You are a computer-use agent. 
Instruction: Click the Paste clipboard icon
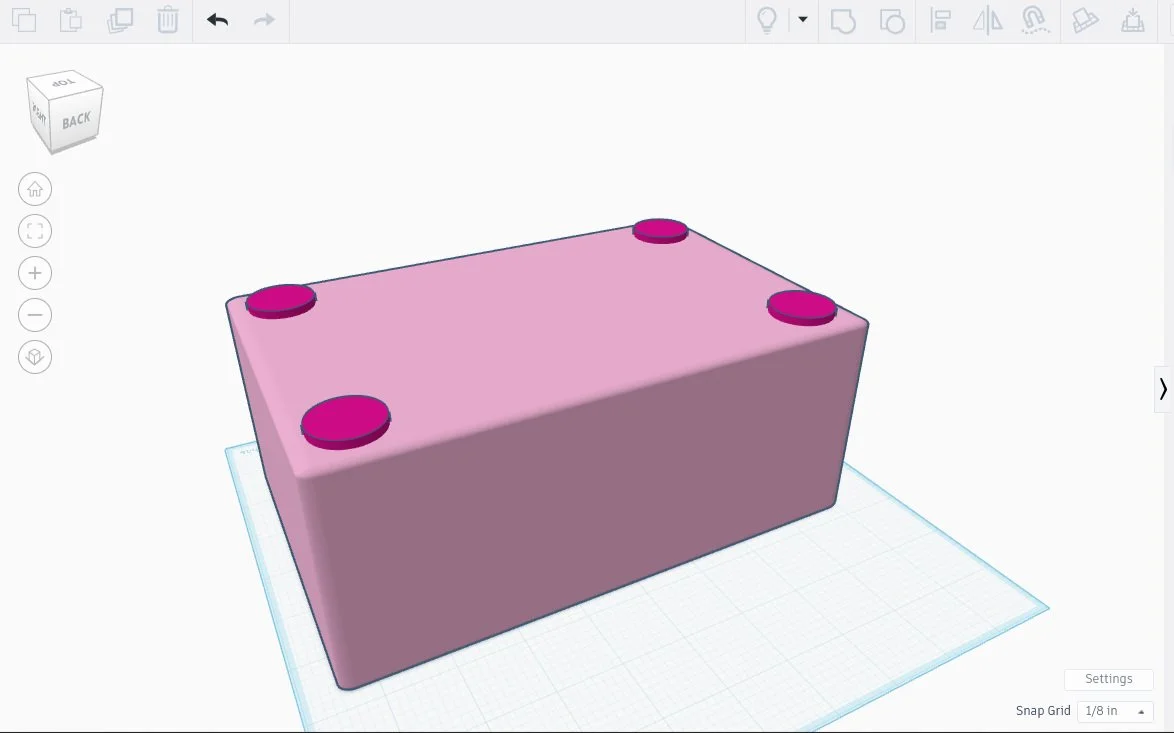coord(71,20)
